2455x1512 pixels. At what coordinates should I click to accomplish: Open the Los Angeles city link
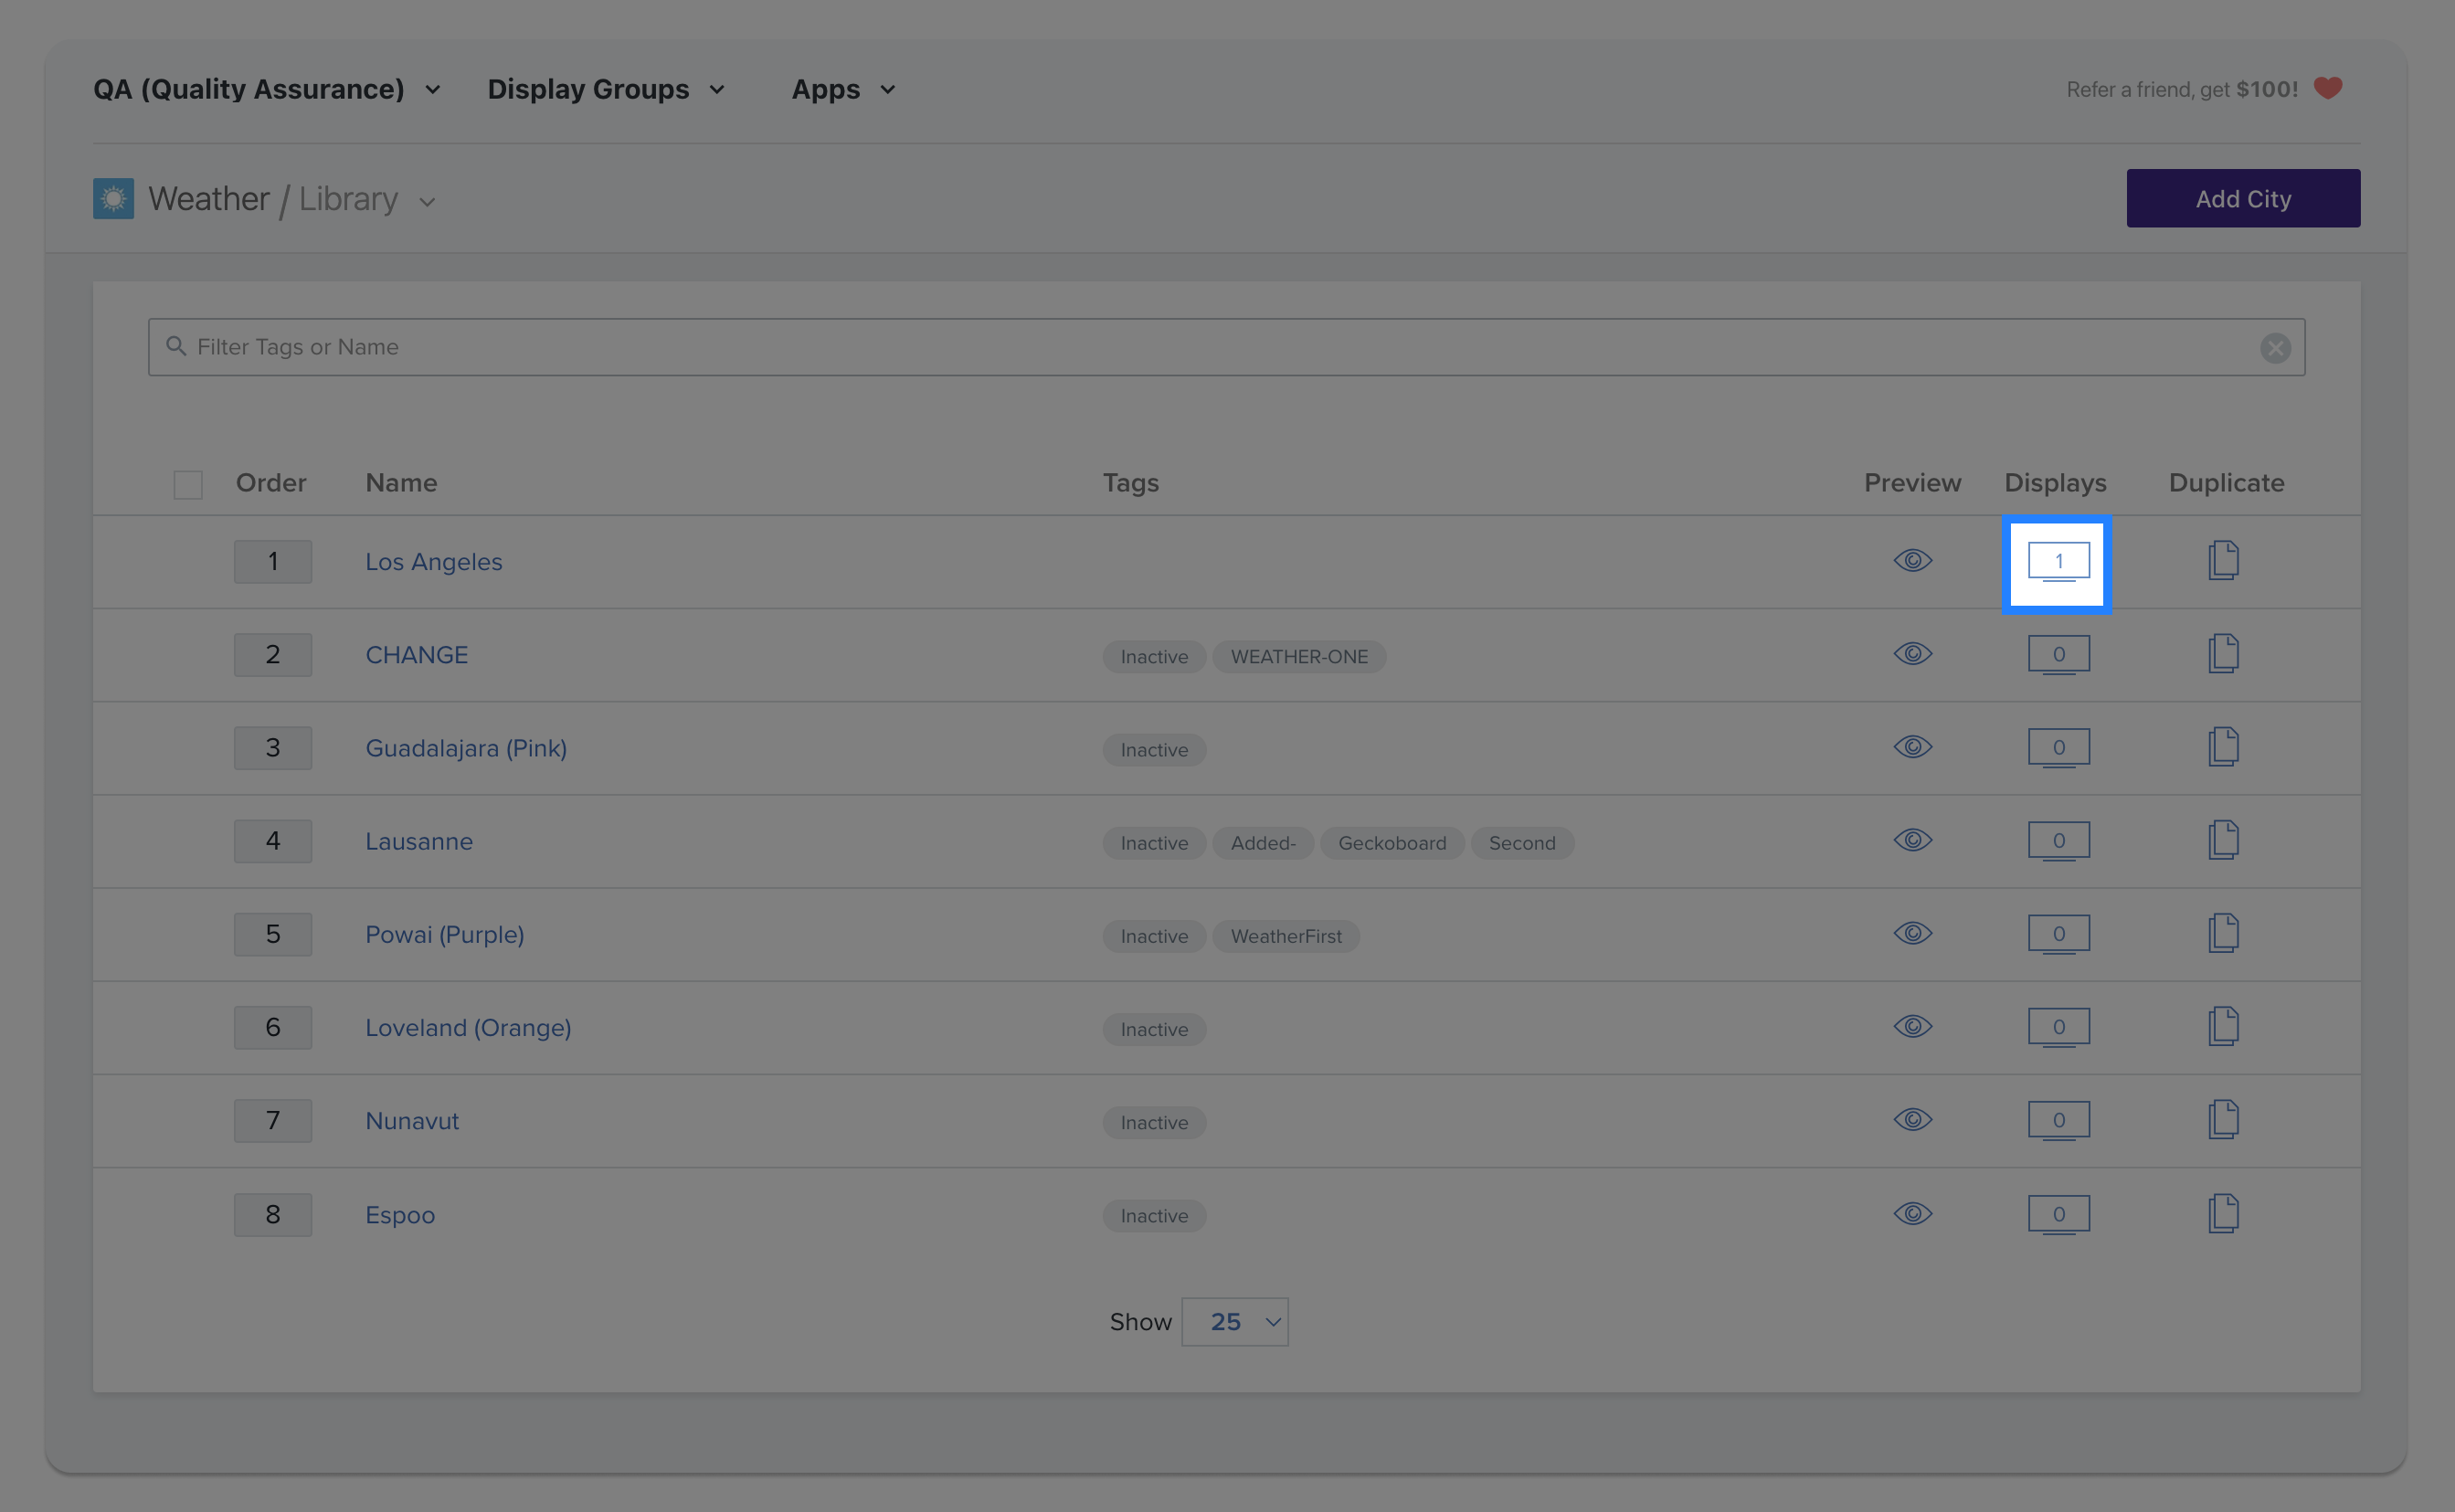433,562
